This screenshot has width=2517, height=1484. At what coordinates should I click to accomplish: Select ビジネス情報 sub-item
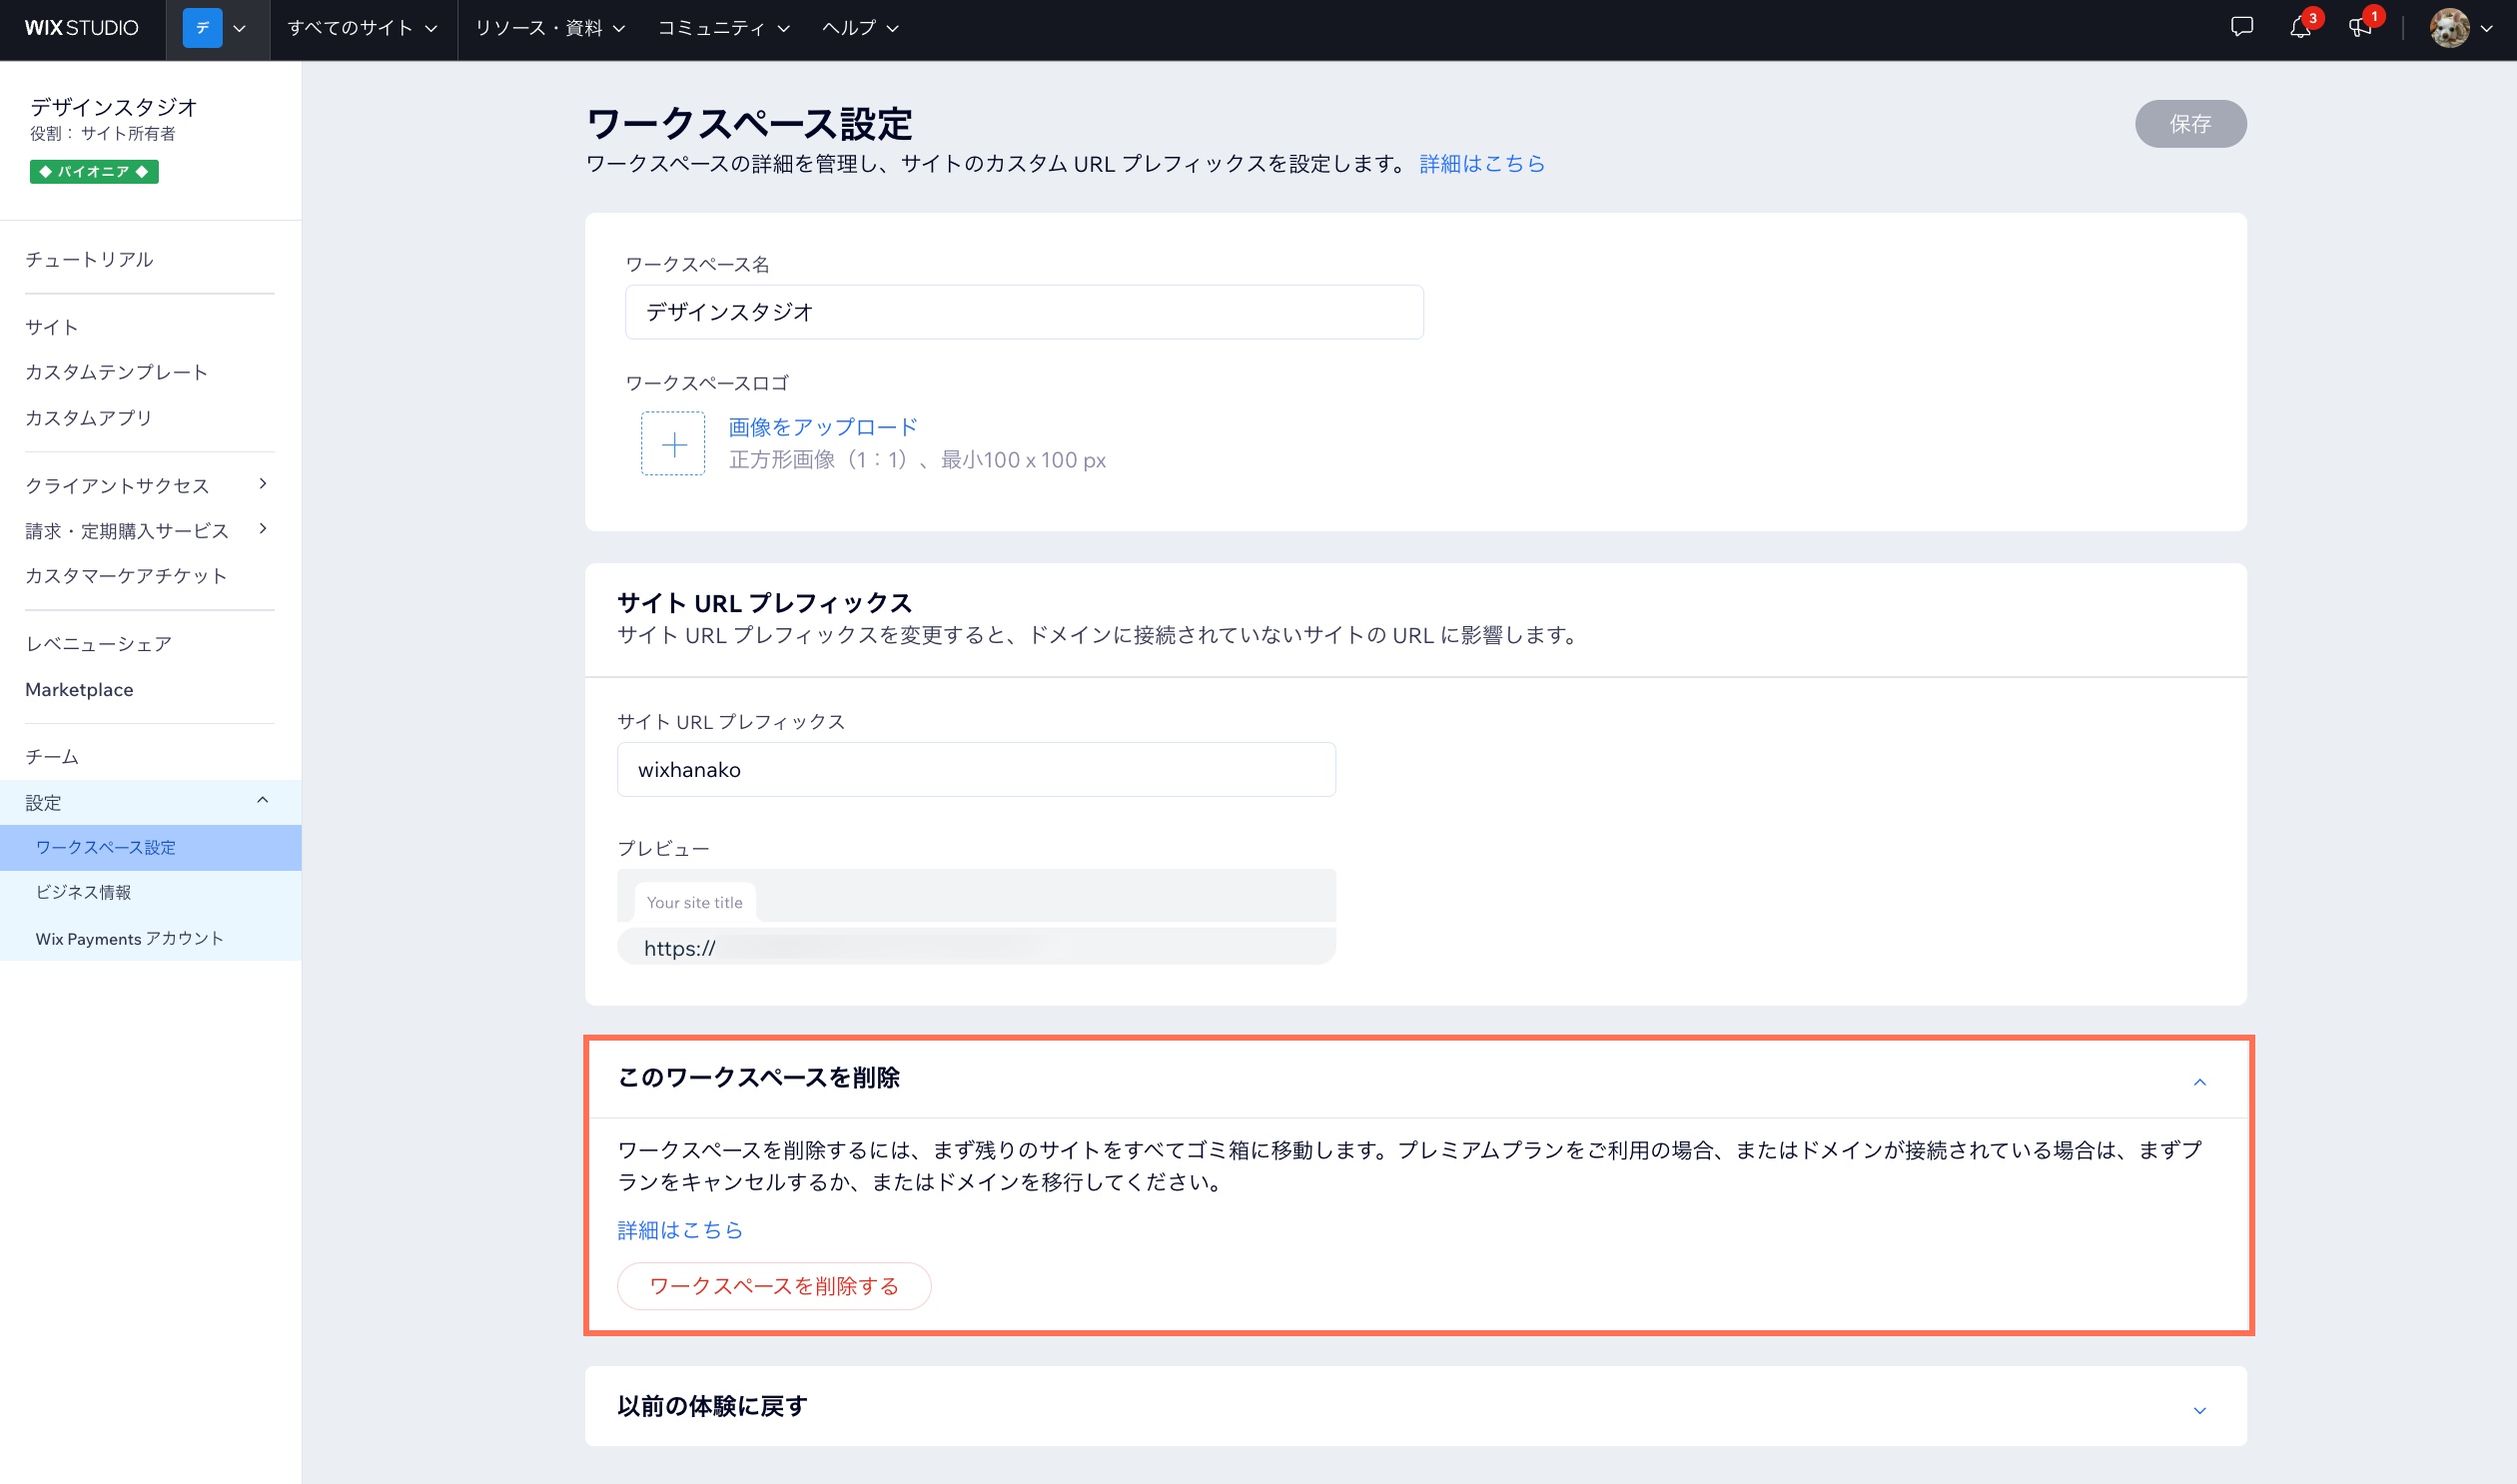tap(150, 892)
